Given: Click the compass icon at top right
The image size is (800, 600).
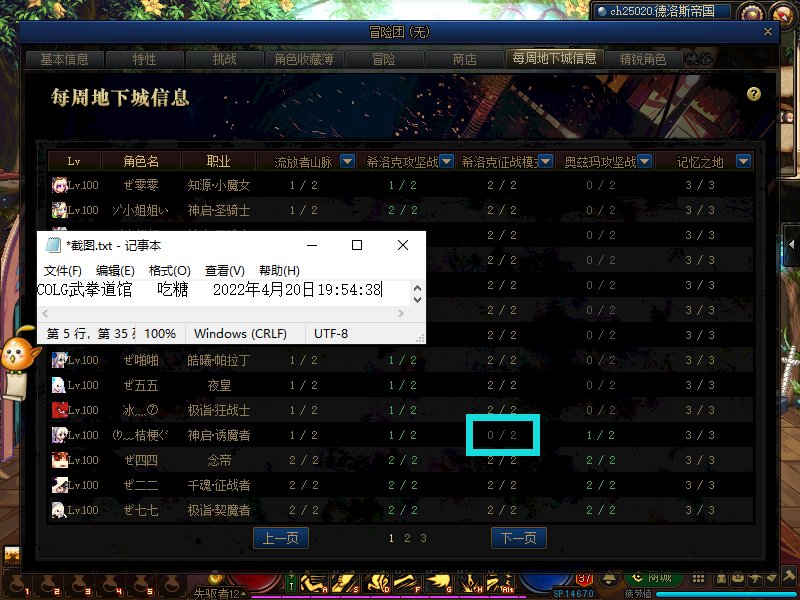Looking at the screenshot, I should [x=783, y=14].
